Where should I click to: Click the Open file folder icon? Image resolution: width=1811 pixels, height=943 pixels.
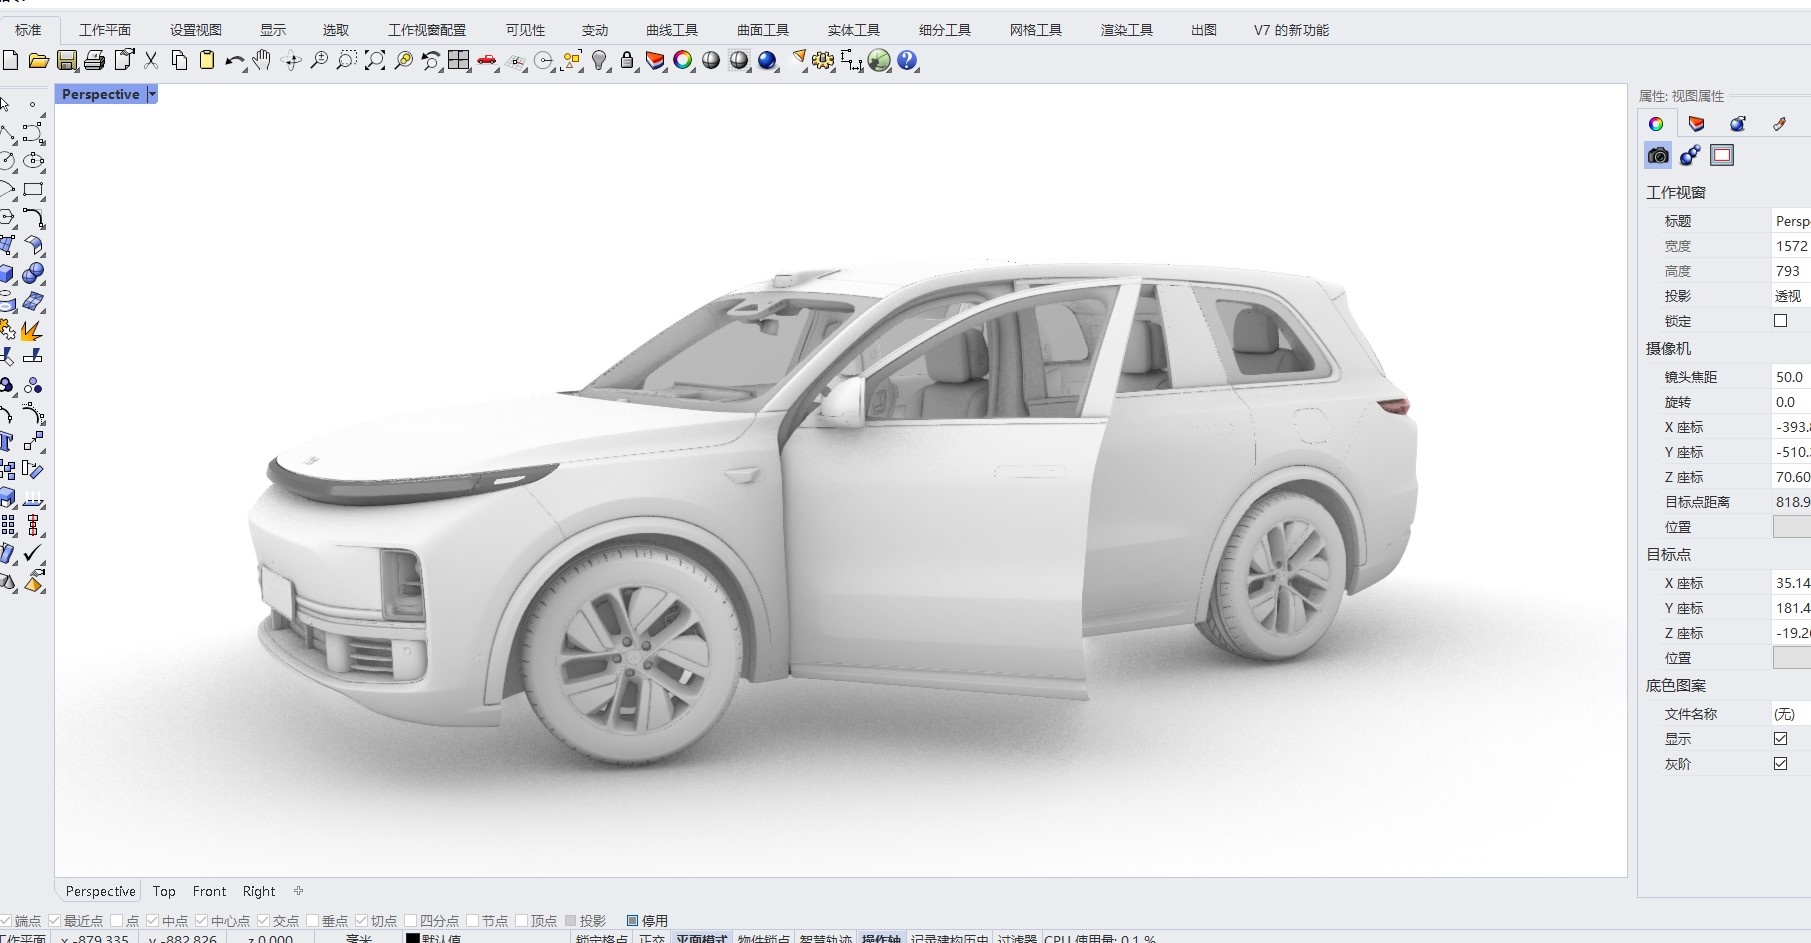click(x=39, y=61)
